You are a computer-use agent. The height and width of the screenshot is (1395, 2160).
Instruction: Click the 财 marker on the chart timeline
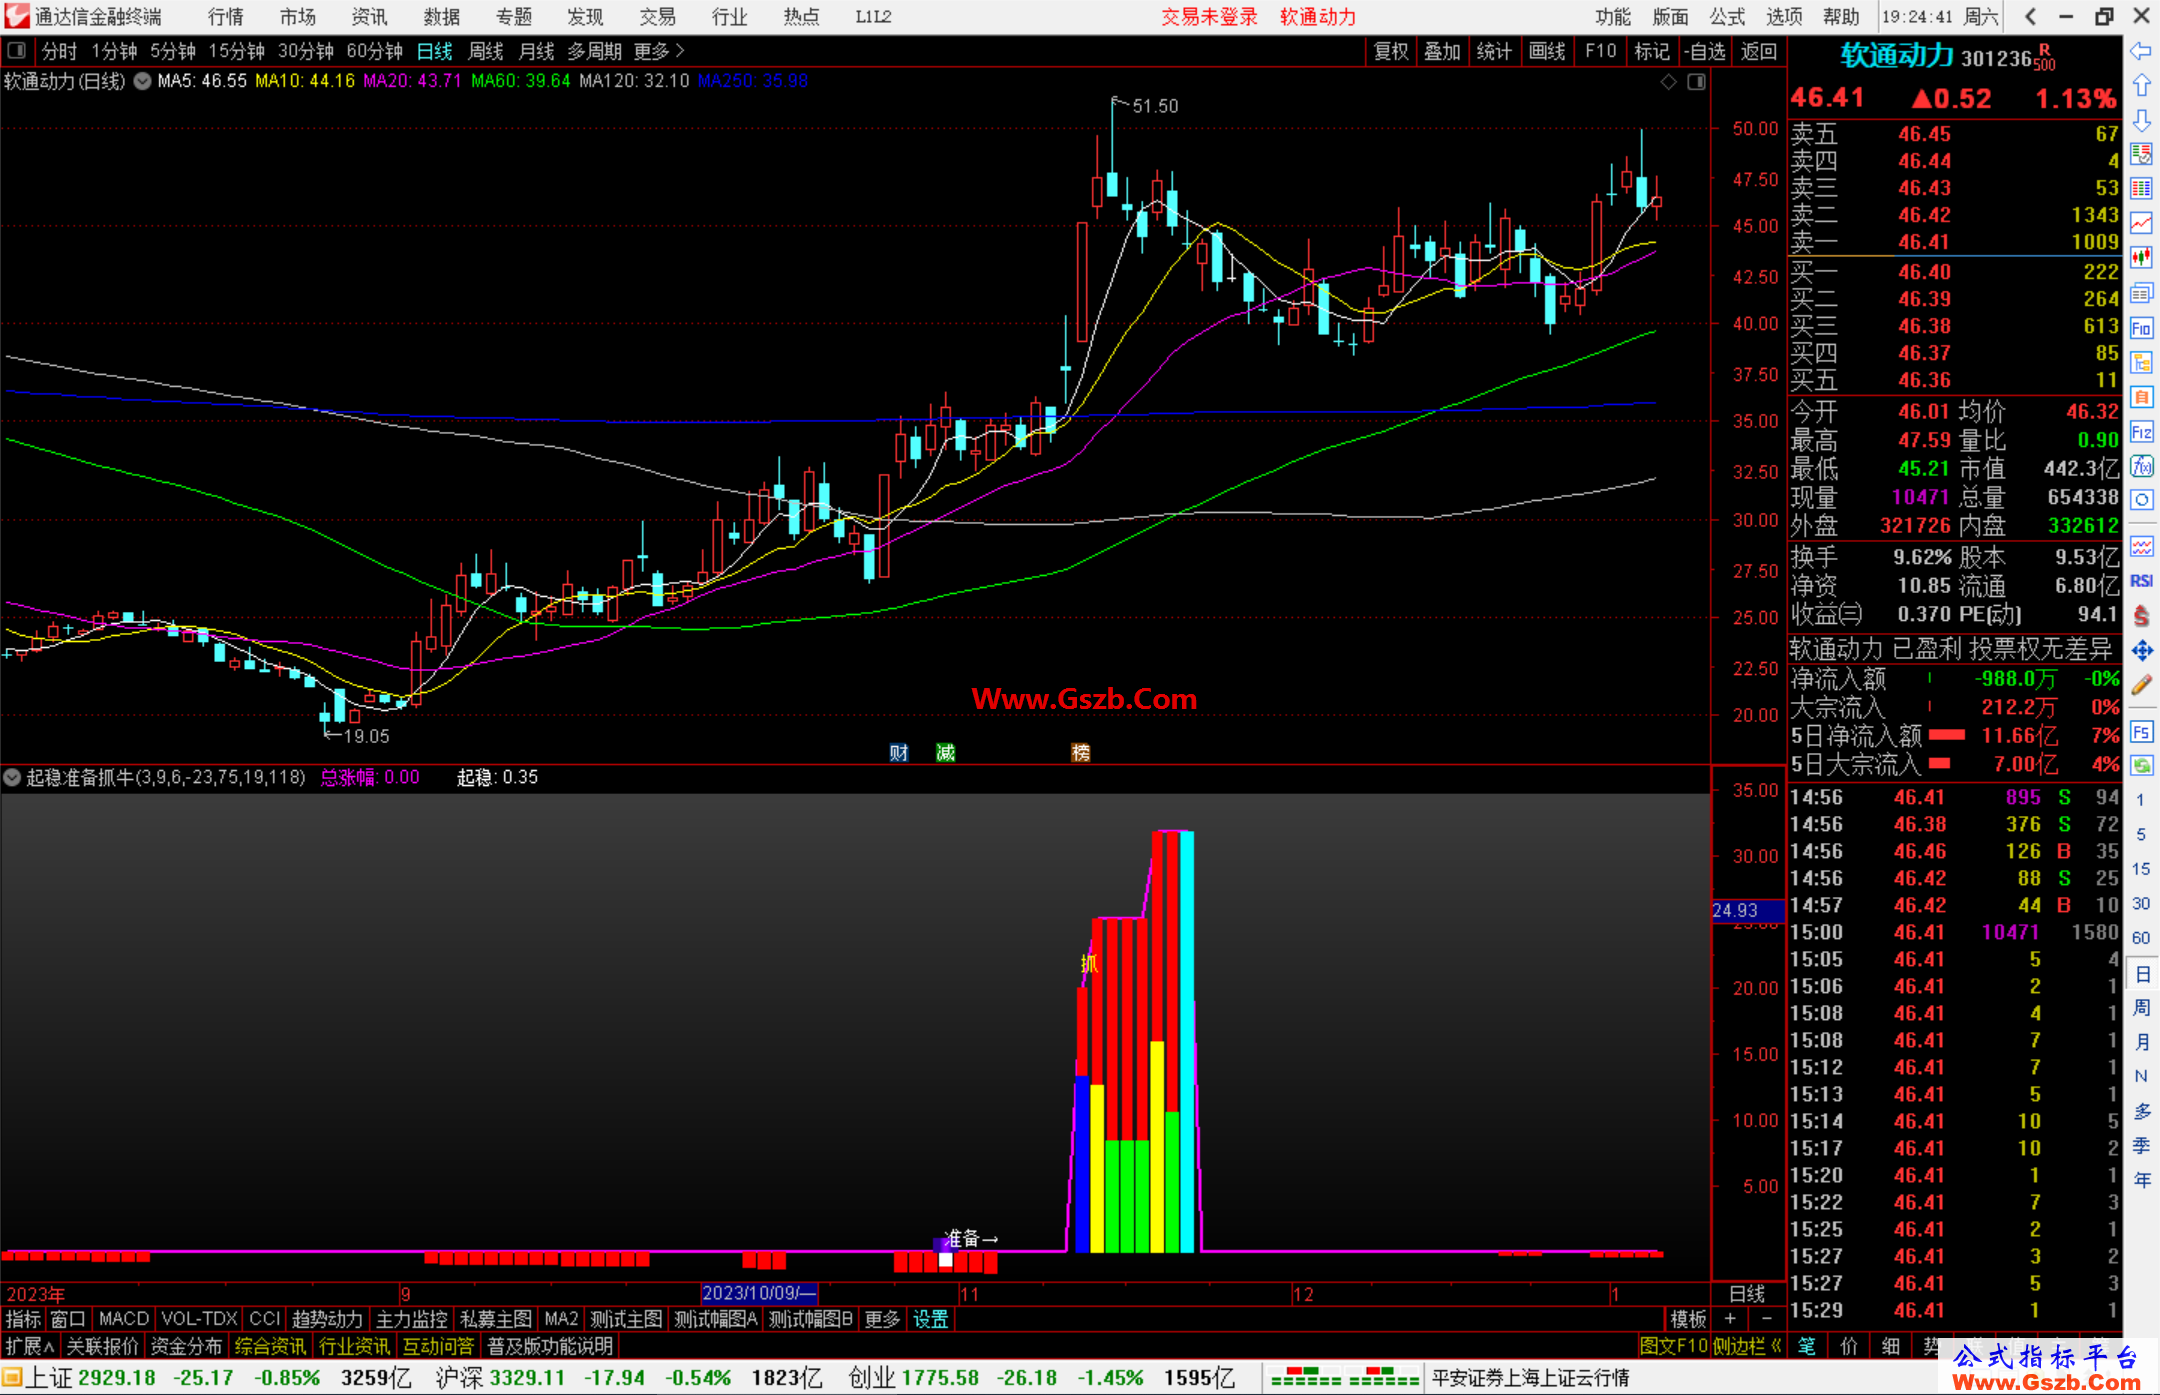(x=899, y=752)
